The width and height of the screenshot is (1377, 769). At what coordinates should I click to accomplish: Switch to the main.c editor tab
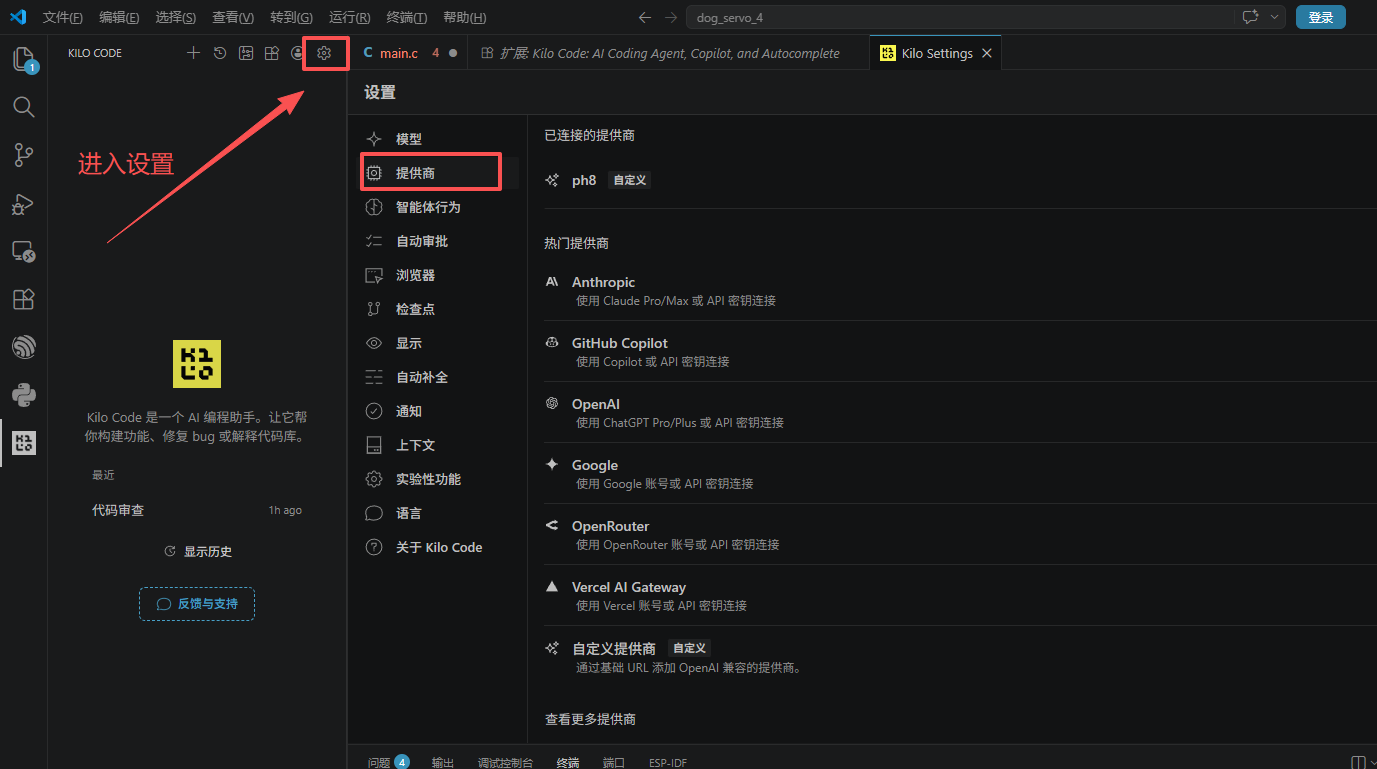tap(409, 53)
